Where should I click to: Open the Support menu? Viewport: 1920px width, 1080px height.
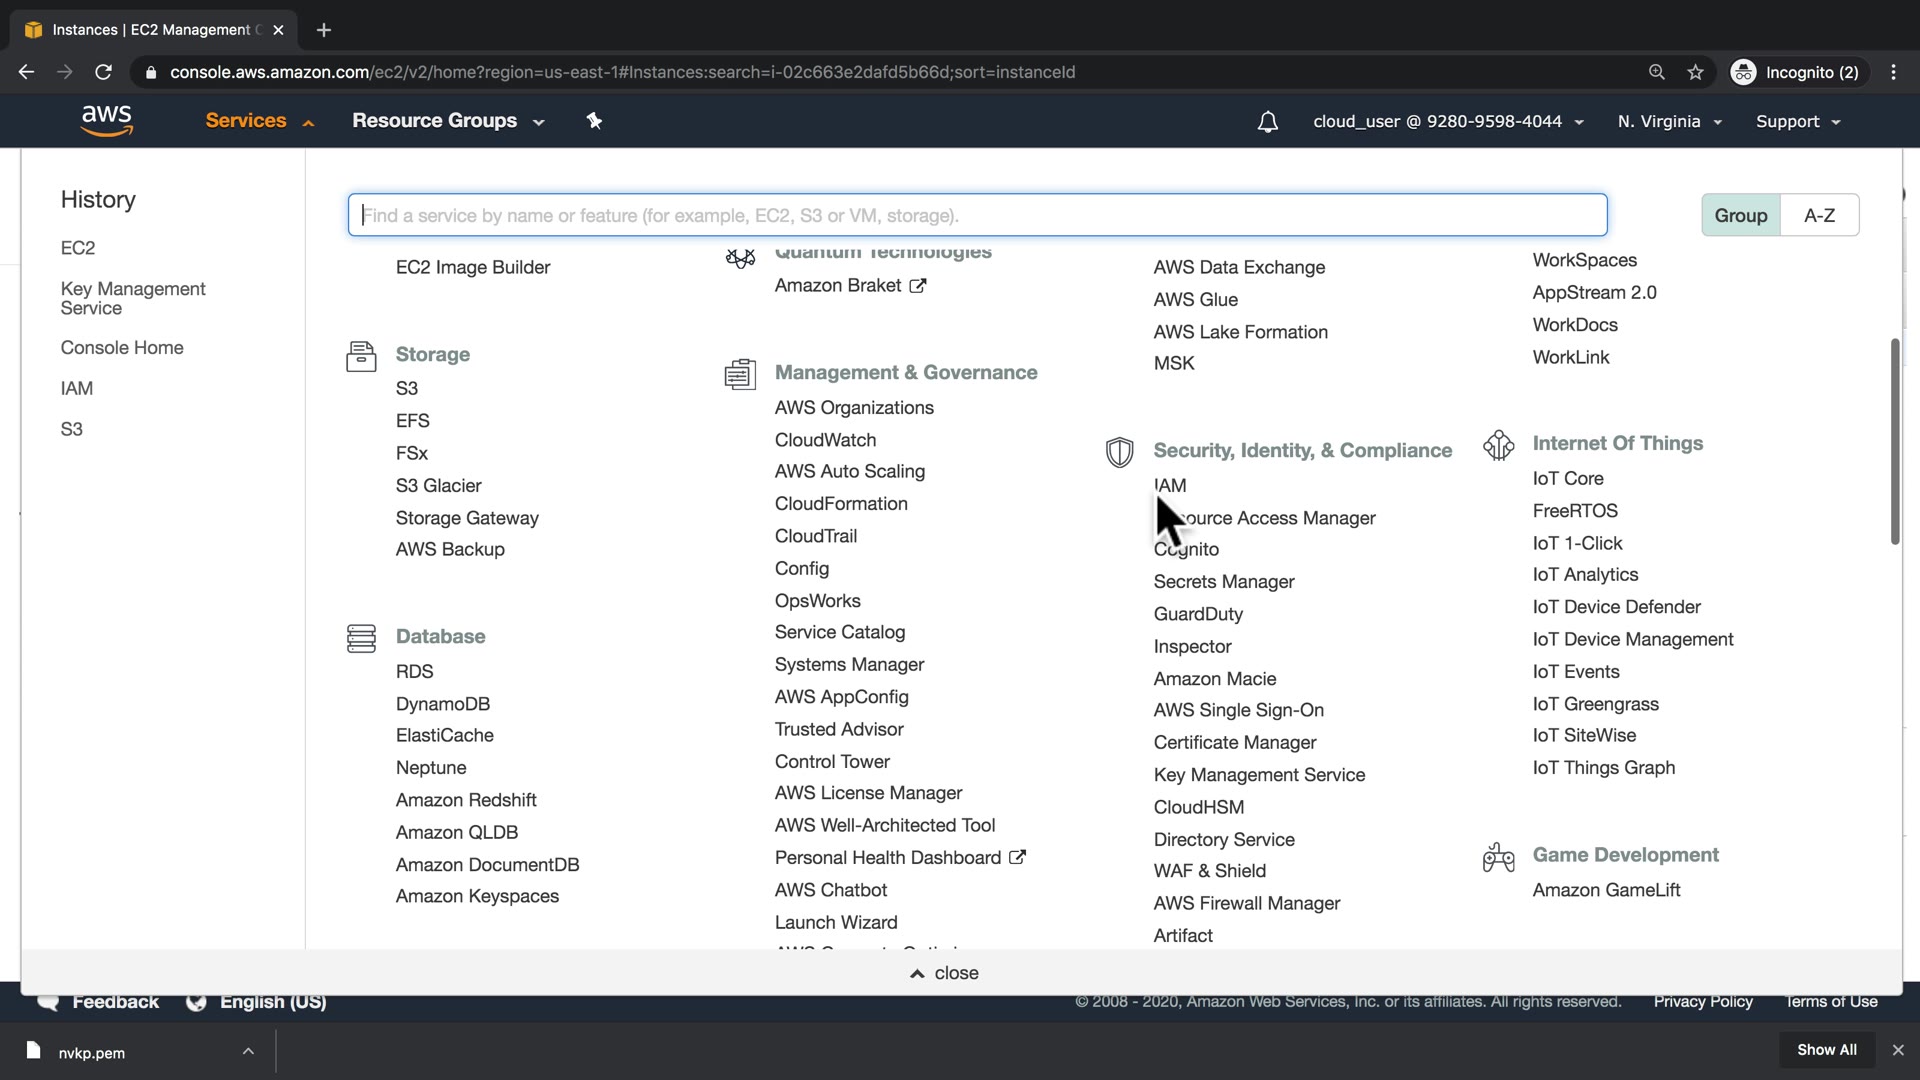pos(1797,122)
